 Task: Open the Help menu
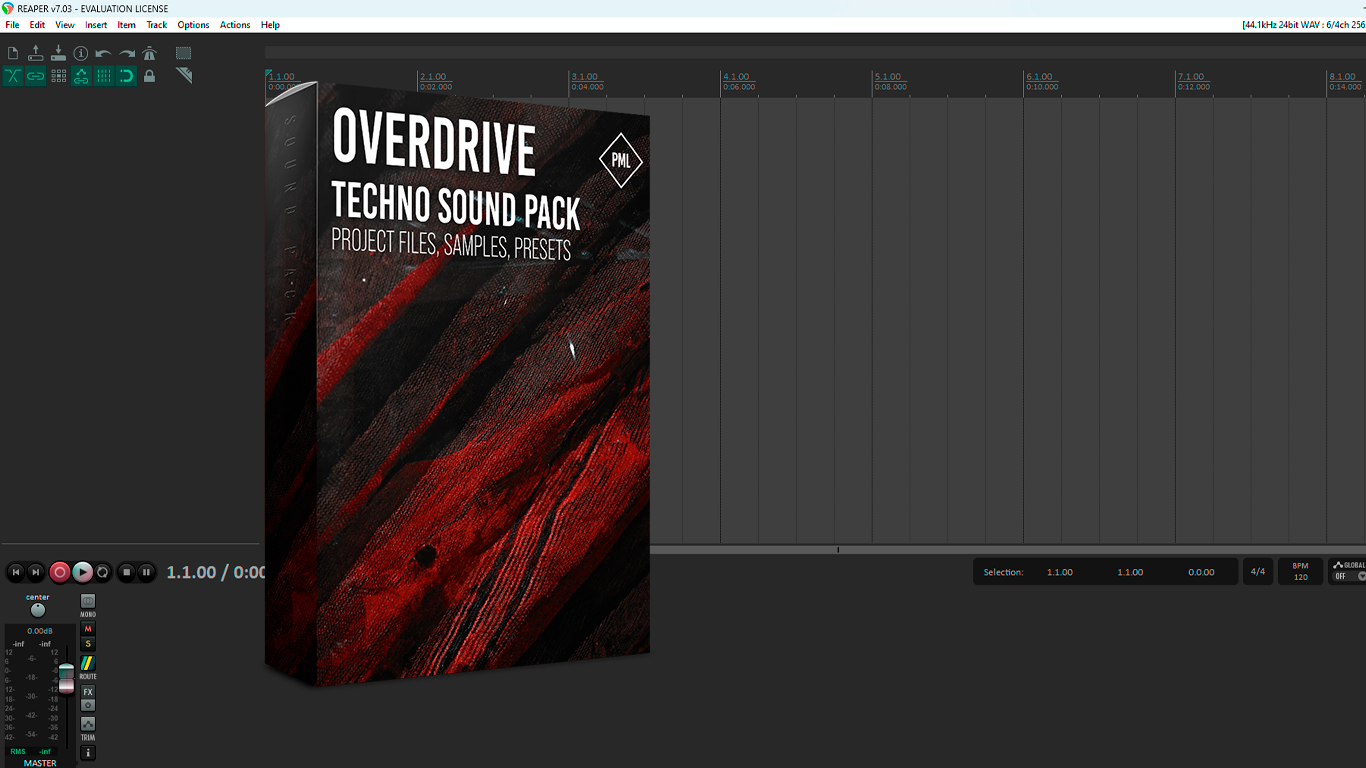pos(270,25)
